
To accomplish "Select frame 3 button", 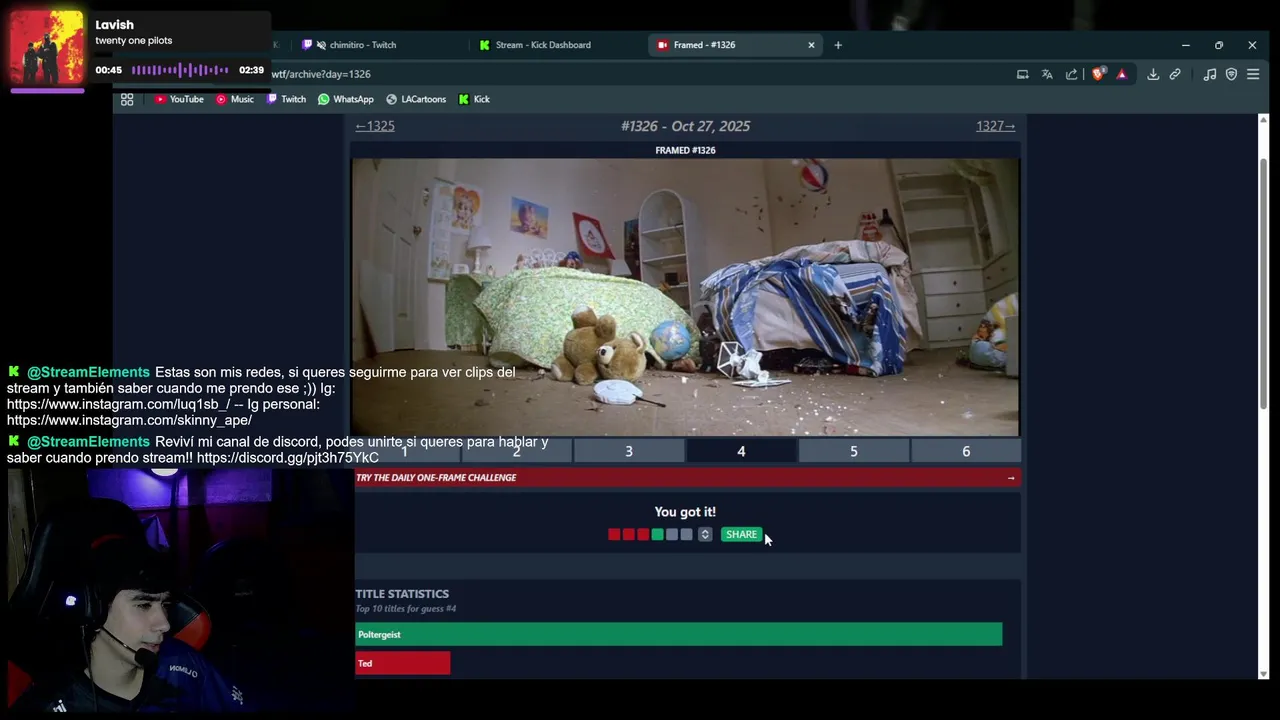I will pos(629,452).
